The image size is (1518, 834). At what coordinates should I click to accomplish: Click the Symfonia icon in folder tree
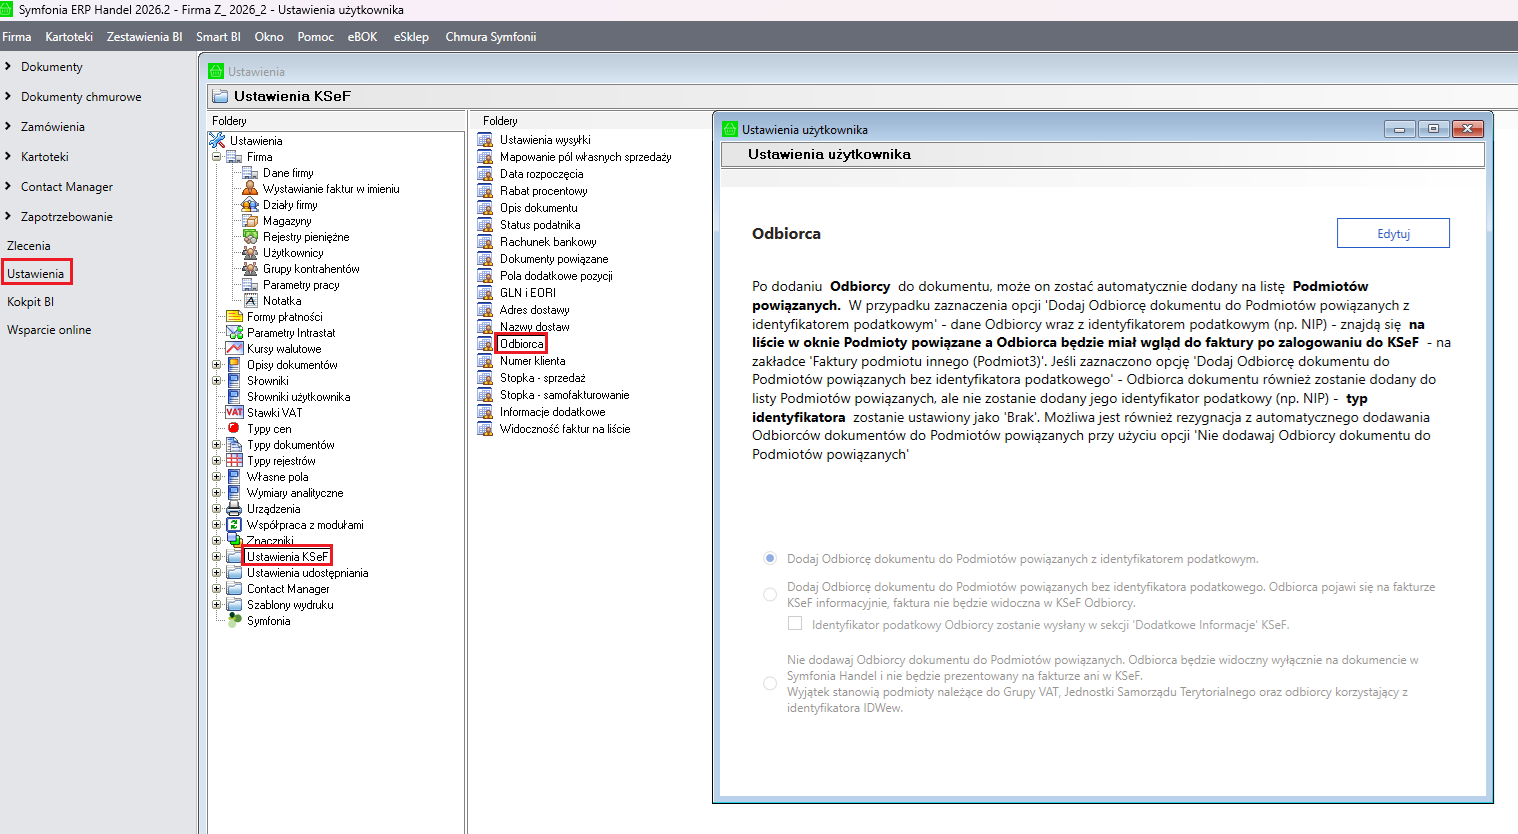(234, 621)
